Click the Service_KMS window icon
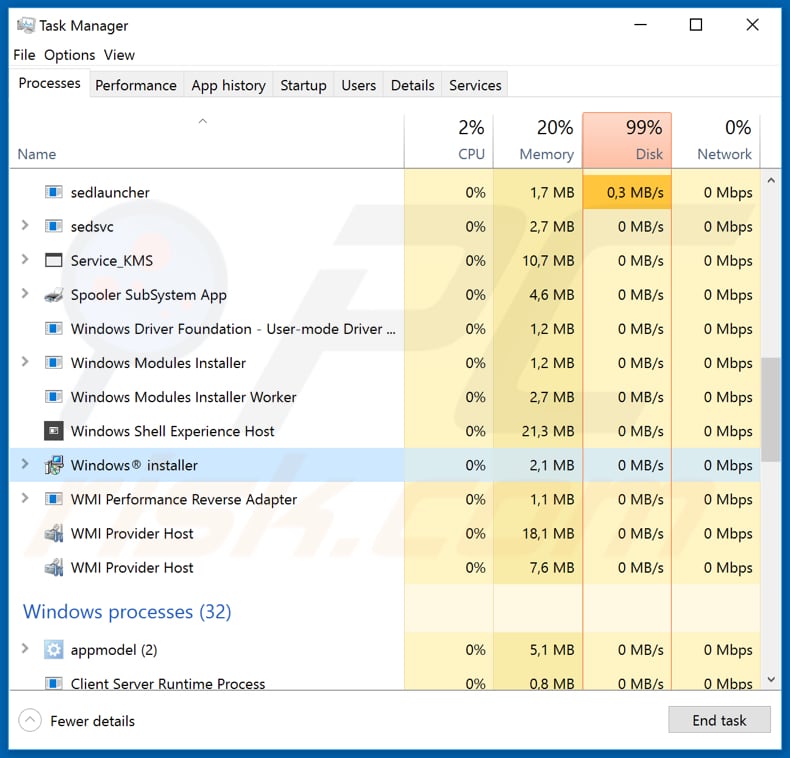The height and width of the screenshot is (758, 790). click(x=53, y=261)
